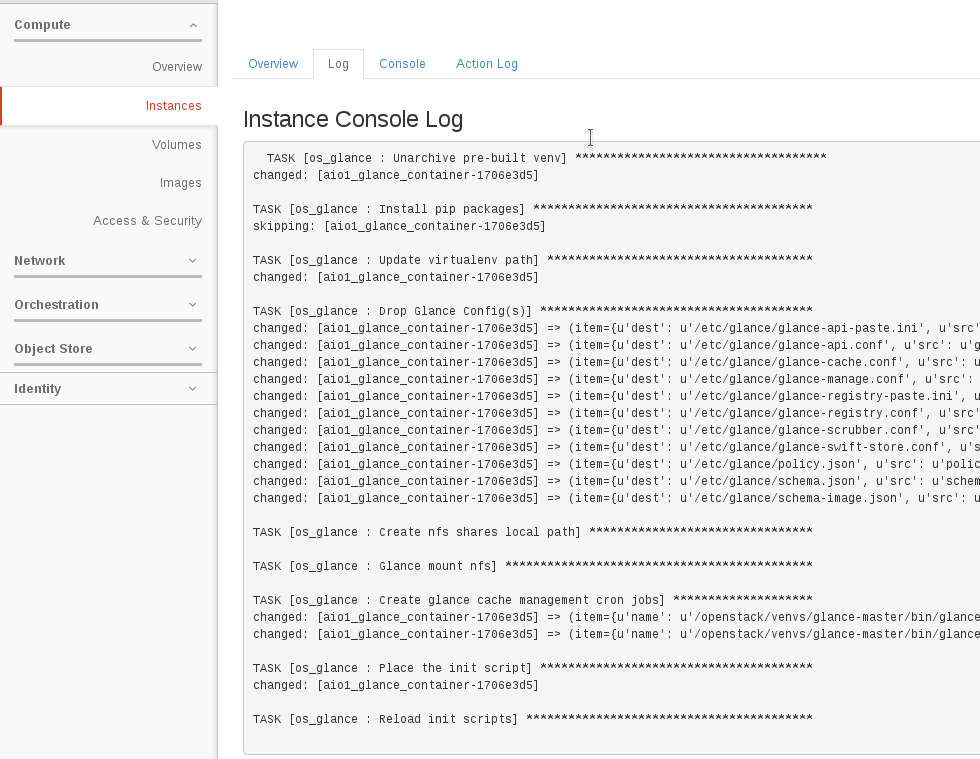Viewport: 980px width, 759px height.
Task: Open the Overview page from the sidebar
Action: pyautogui.click(x=177, y=66)
